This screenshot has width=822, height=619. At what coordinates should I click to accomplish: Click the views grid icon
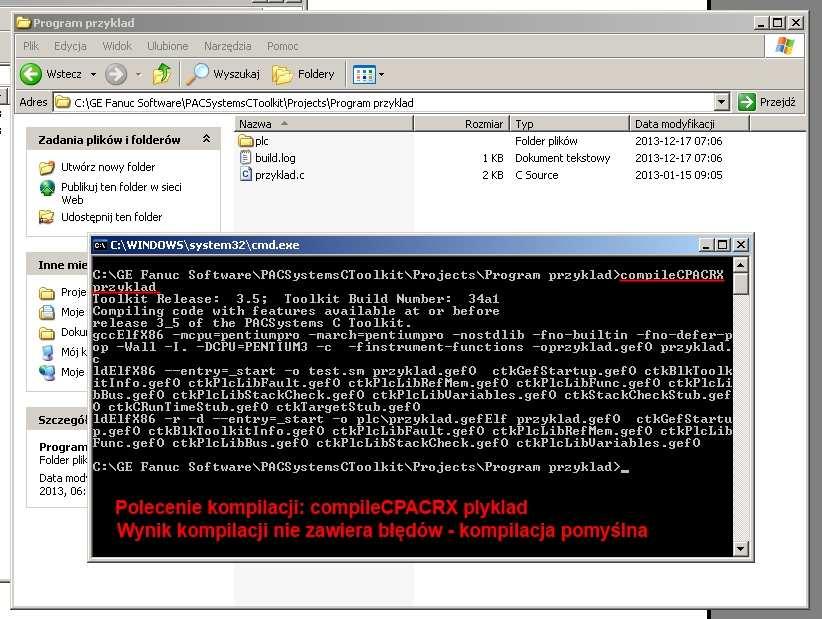364,74
